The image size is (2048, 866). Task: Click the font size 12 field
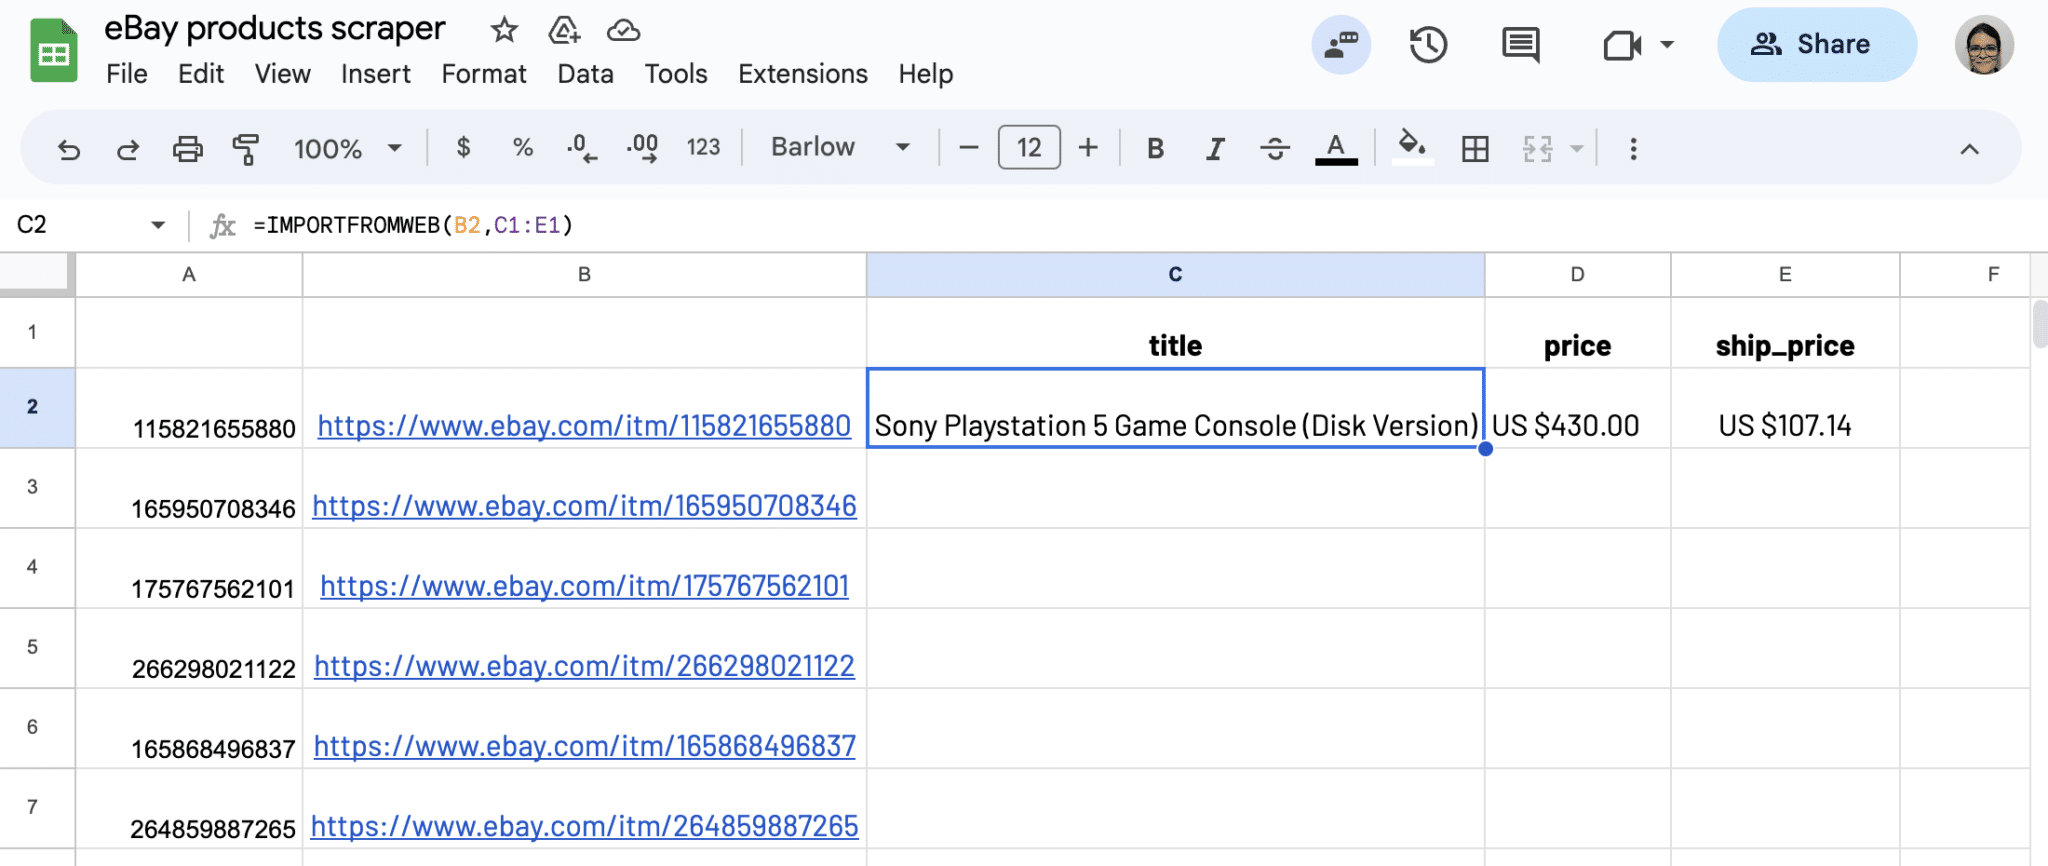[1029, 148]
